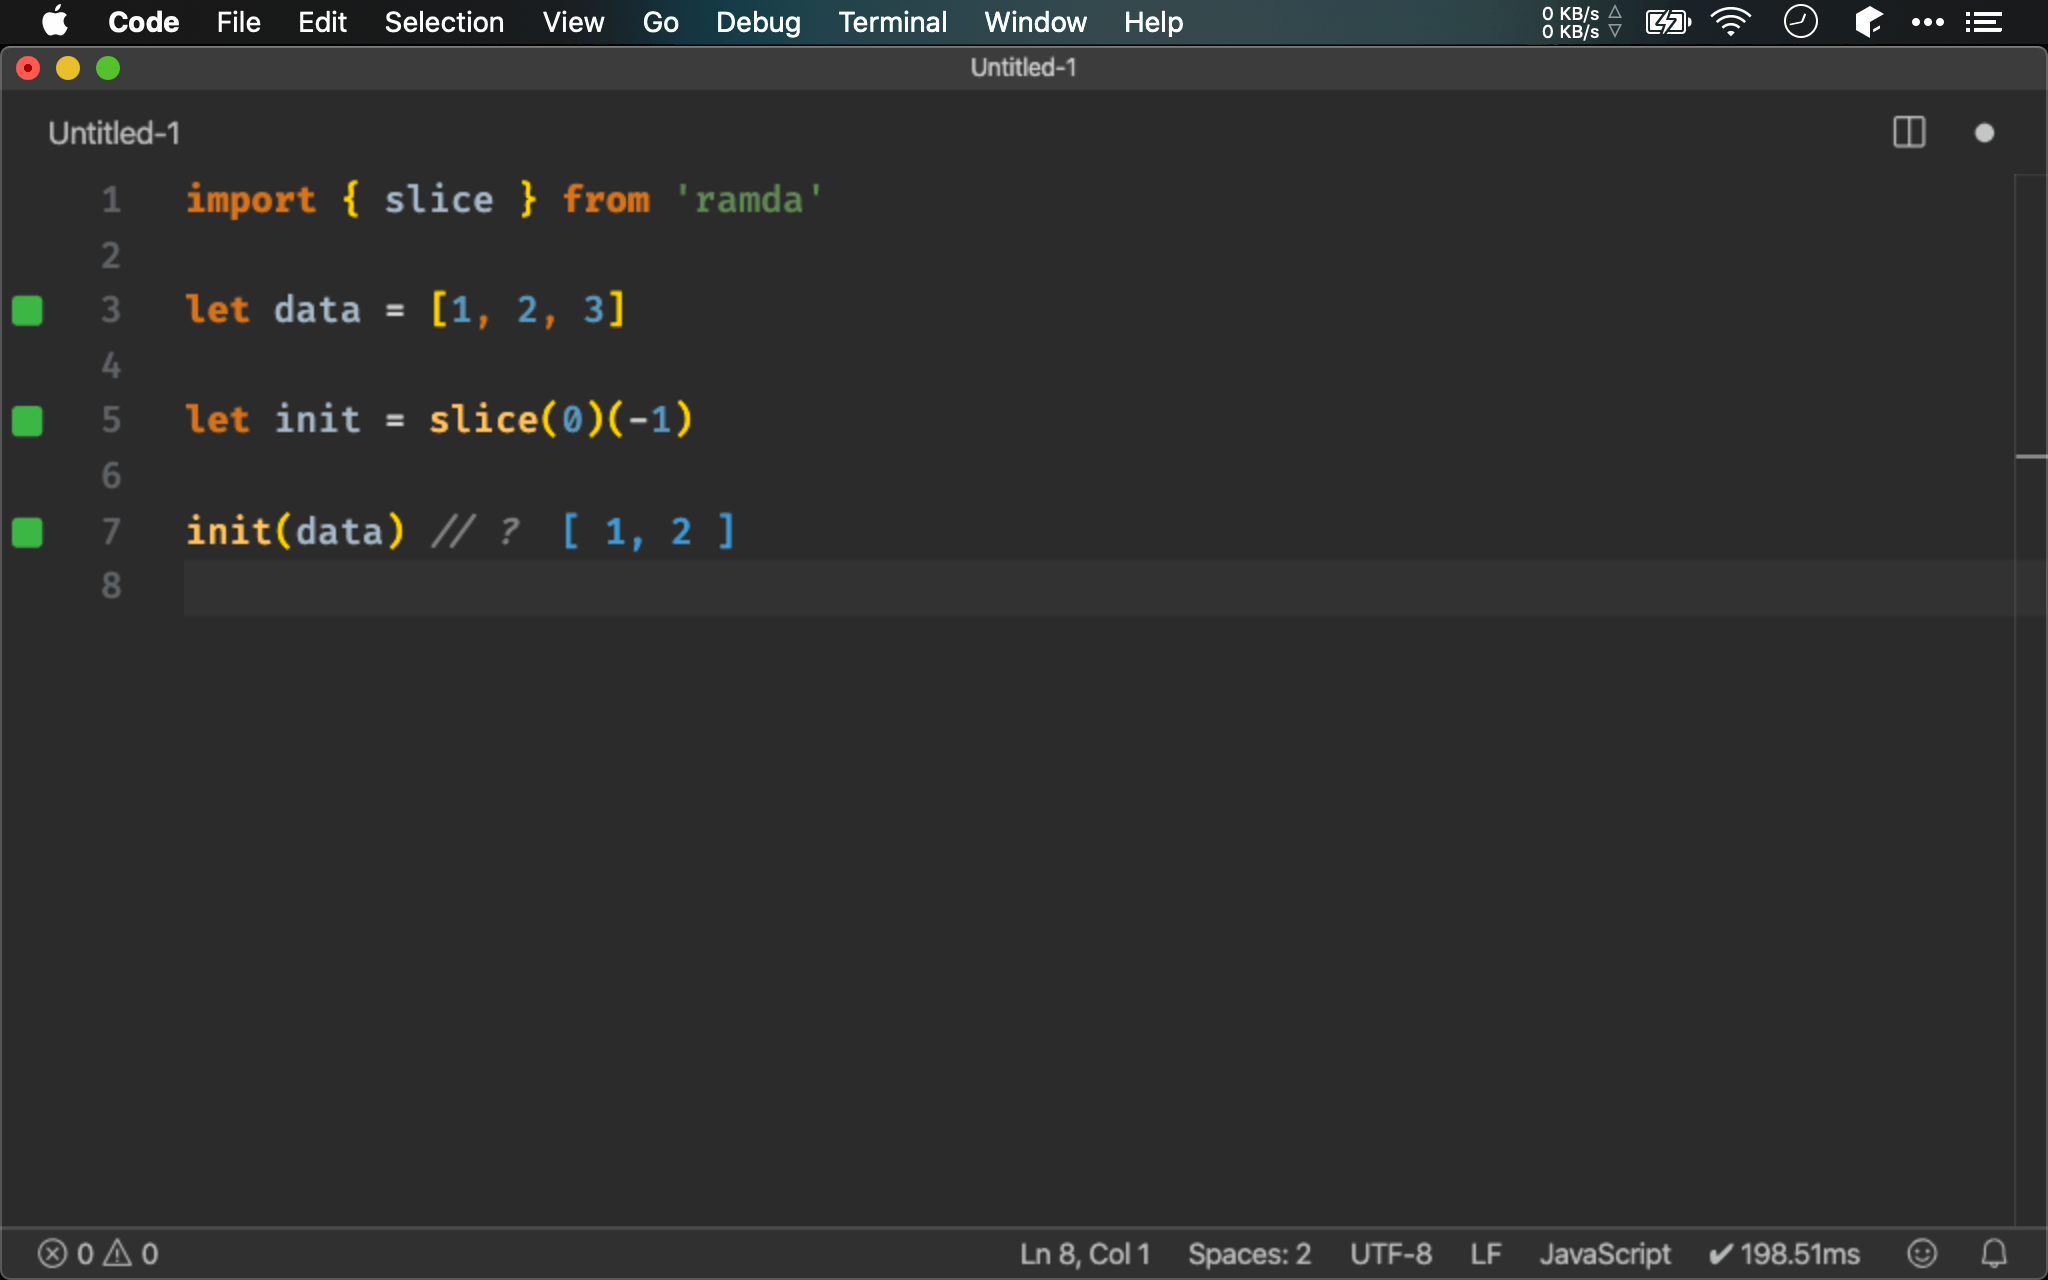This screenshot has width=2048, height=1280.
Task: Open the Debug menu
Action: tap(758, 22)
